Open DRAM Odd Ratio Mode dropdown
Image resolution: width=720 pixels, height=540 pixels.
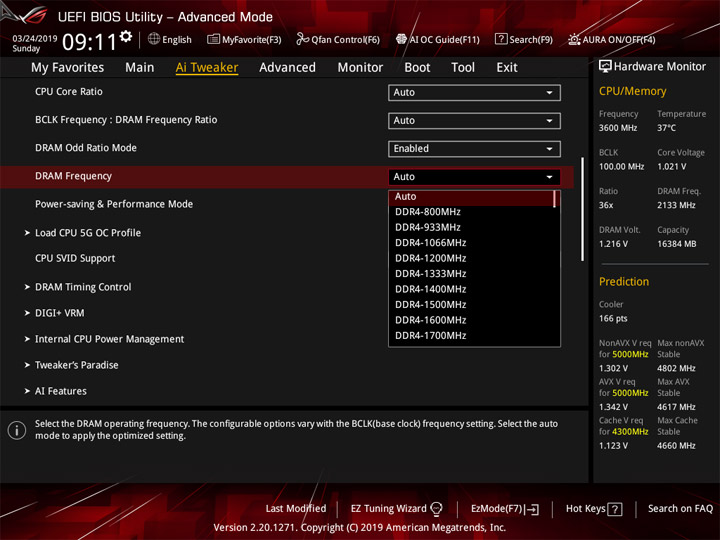click(x=474, y=149)
